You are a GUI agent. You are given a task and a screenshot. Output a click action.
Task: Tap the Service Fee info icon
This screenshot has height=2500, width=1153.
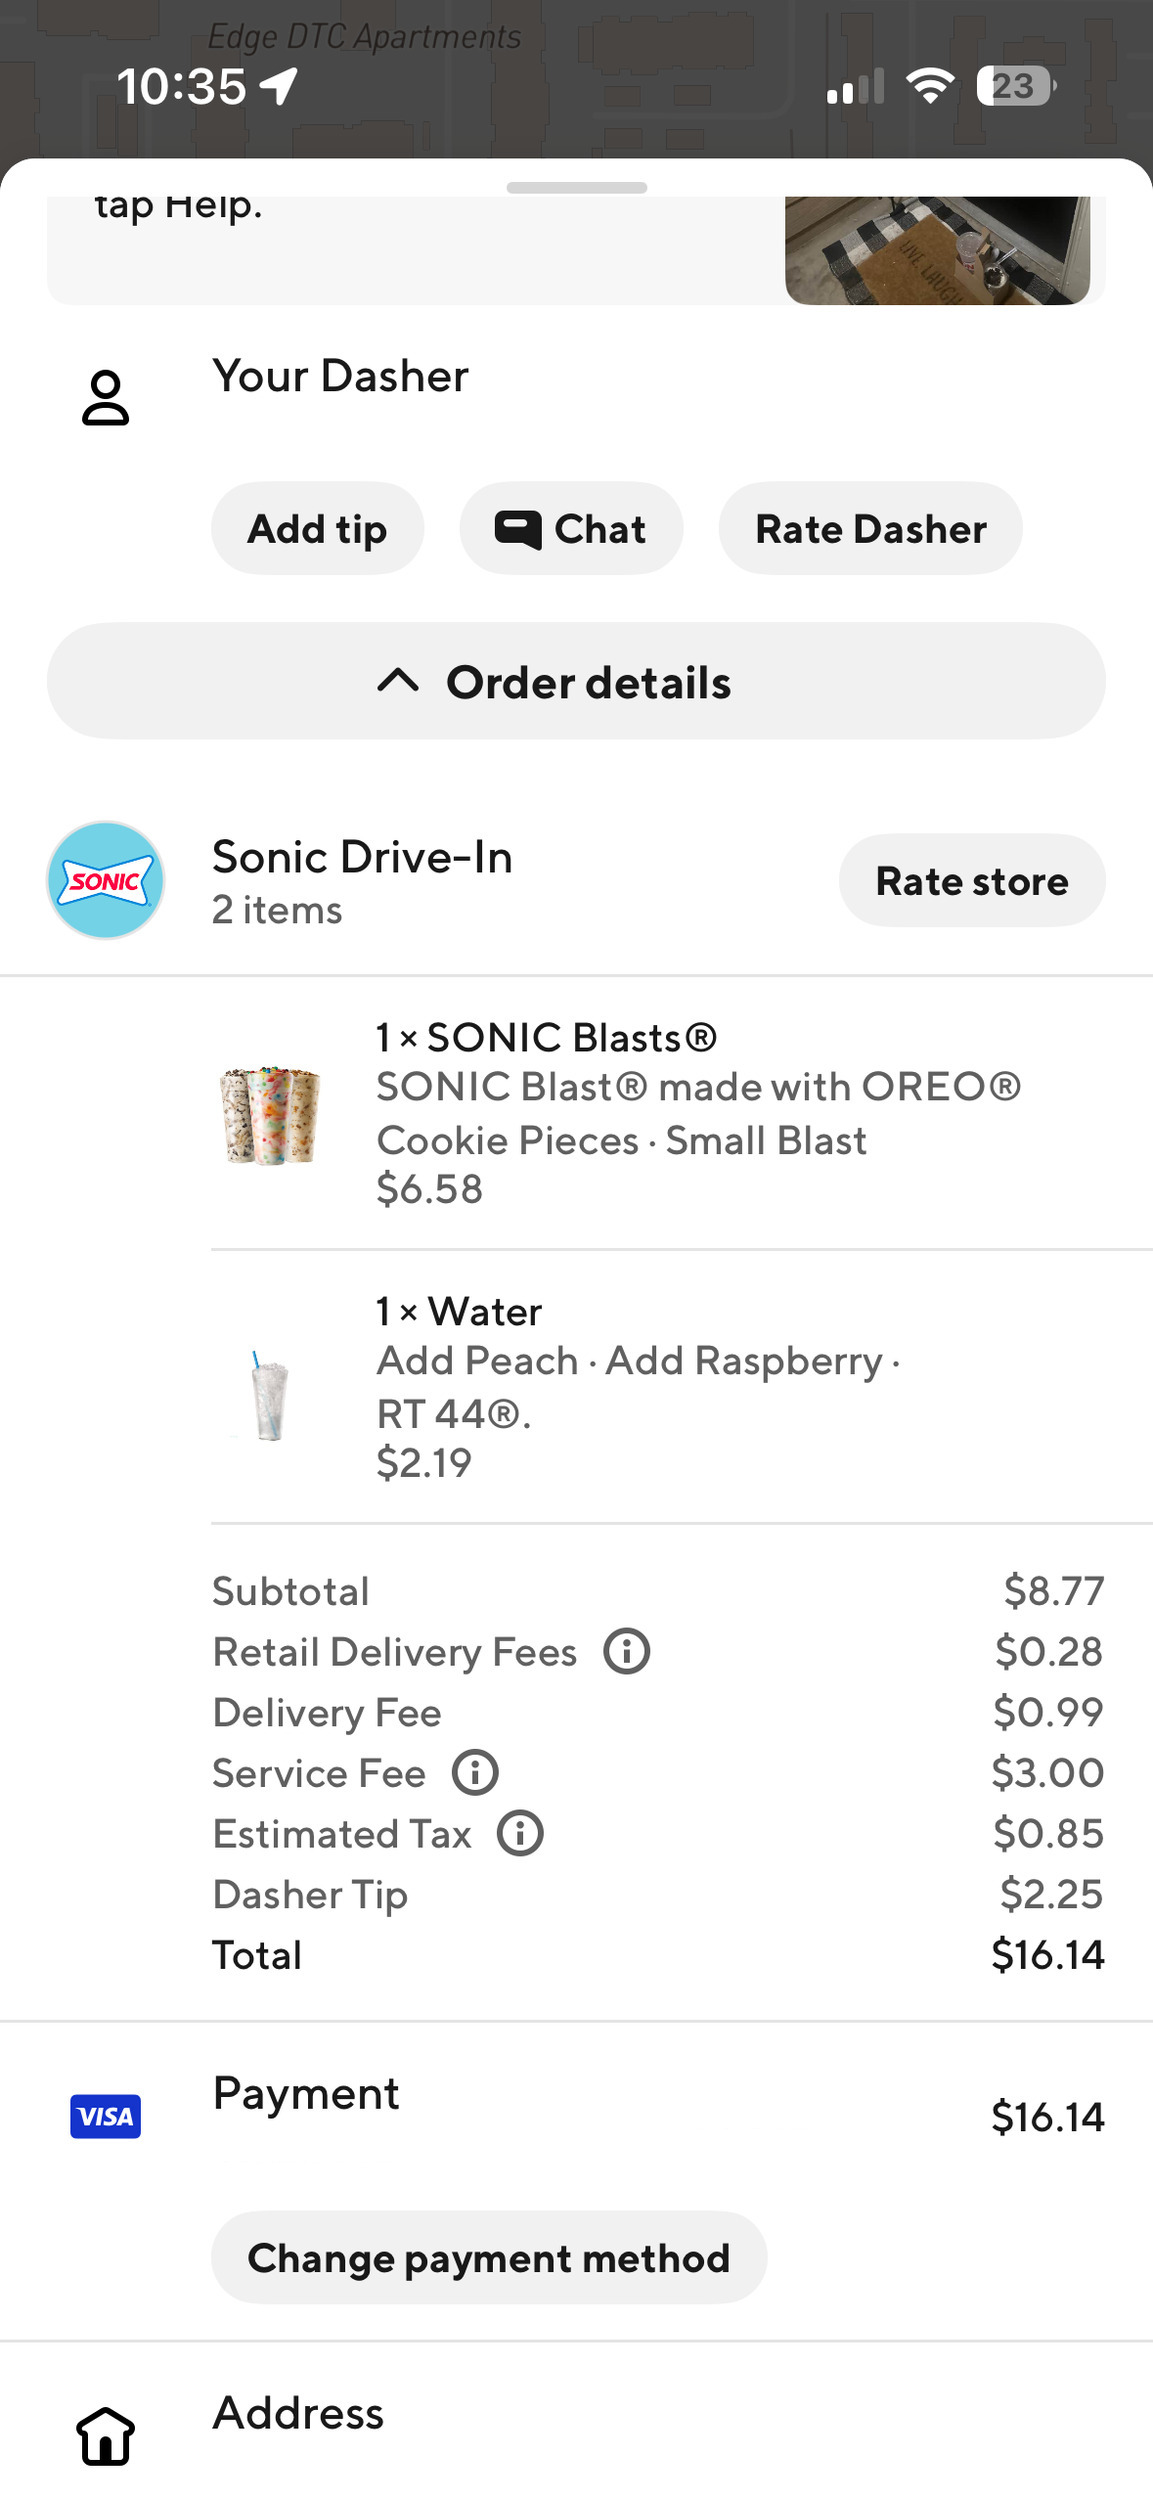point(475,1772)
